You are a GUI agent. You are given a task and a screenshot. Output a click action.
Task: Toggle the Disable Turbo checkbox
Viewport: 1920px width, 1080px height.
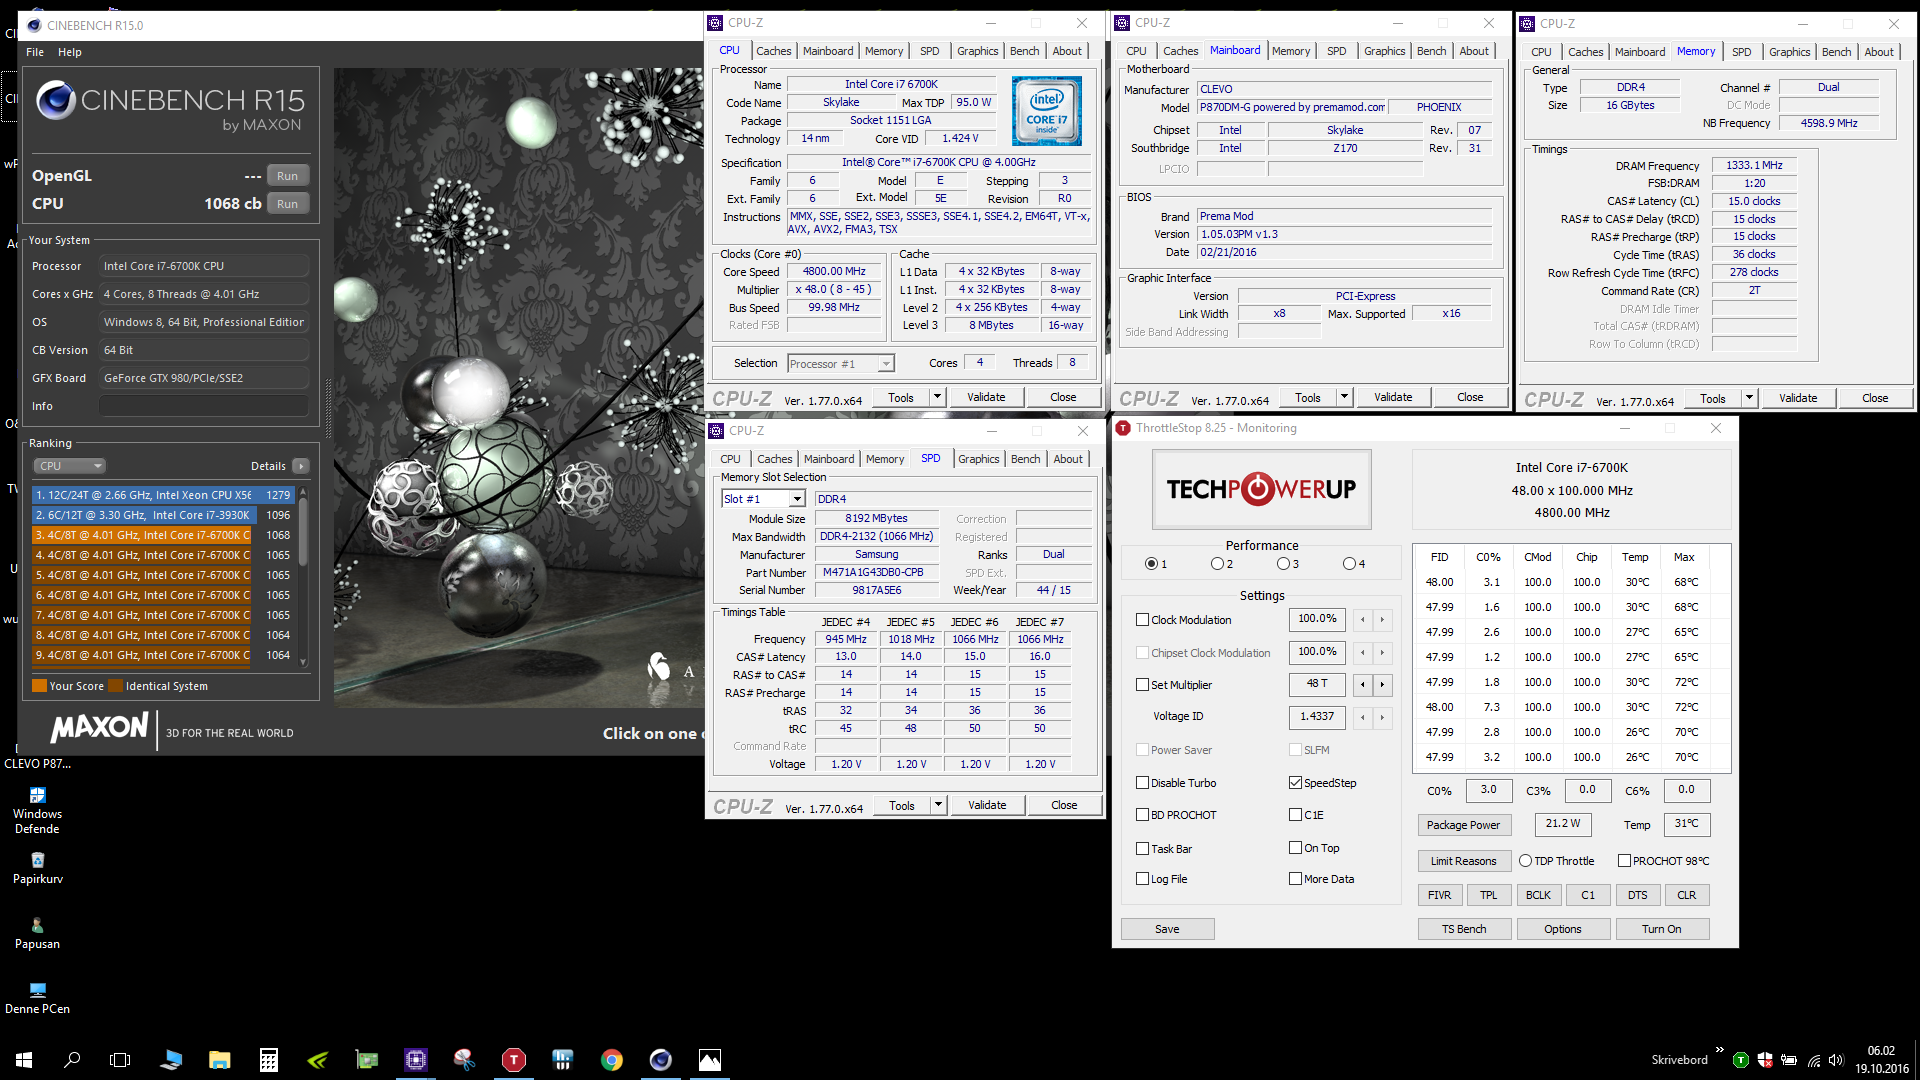coord(1142,782)
